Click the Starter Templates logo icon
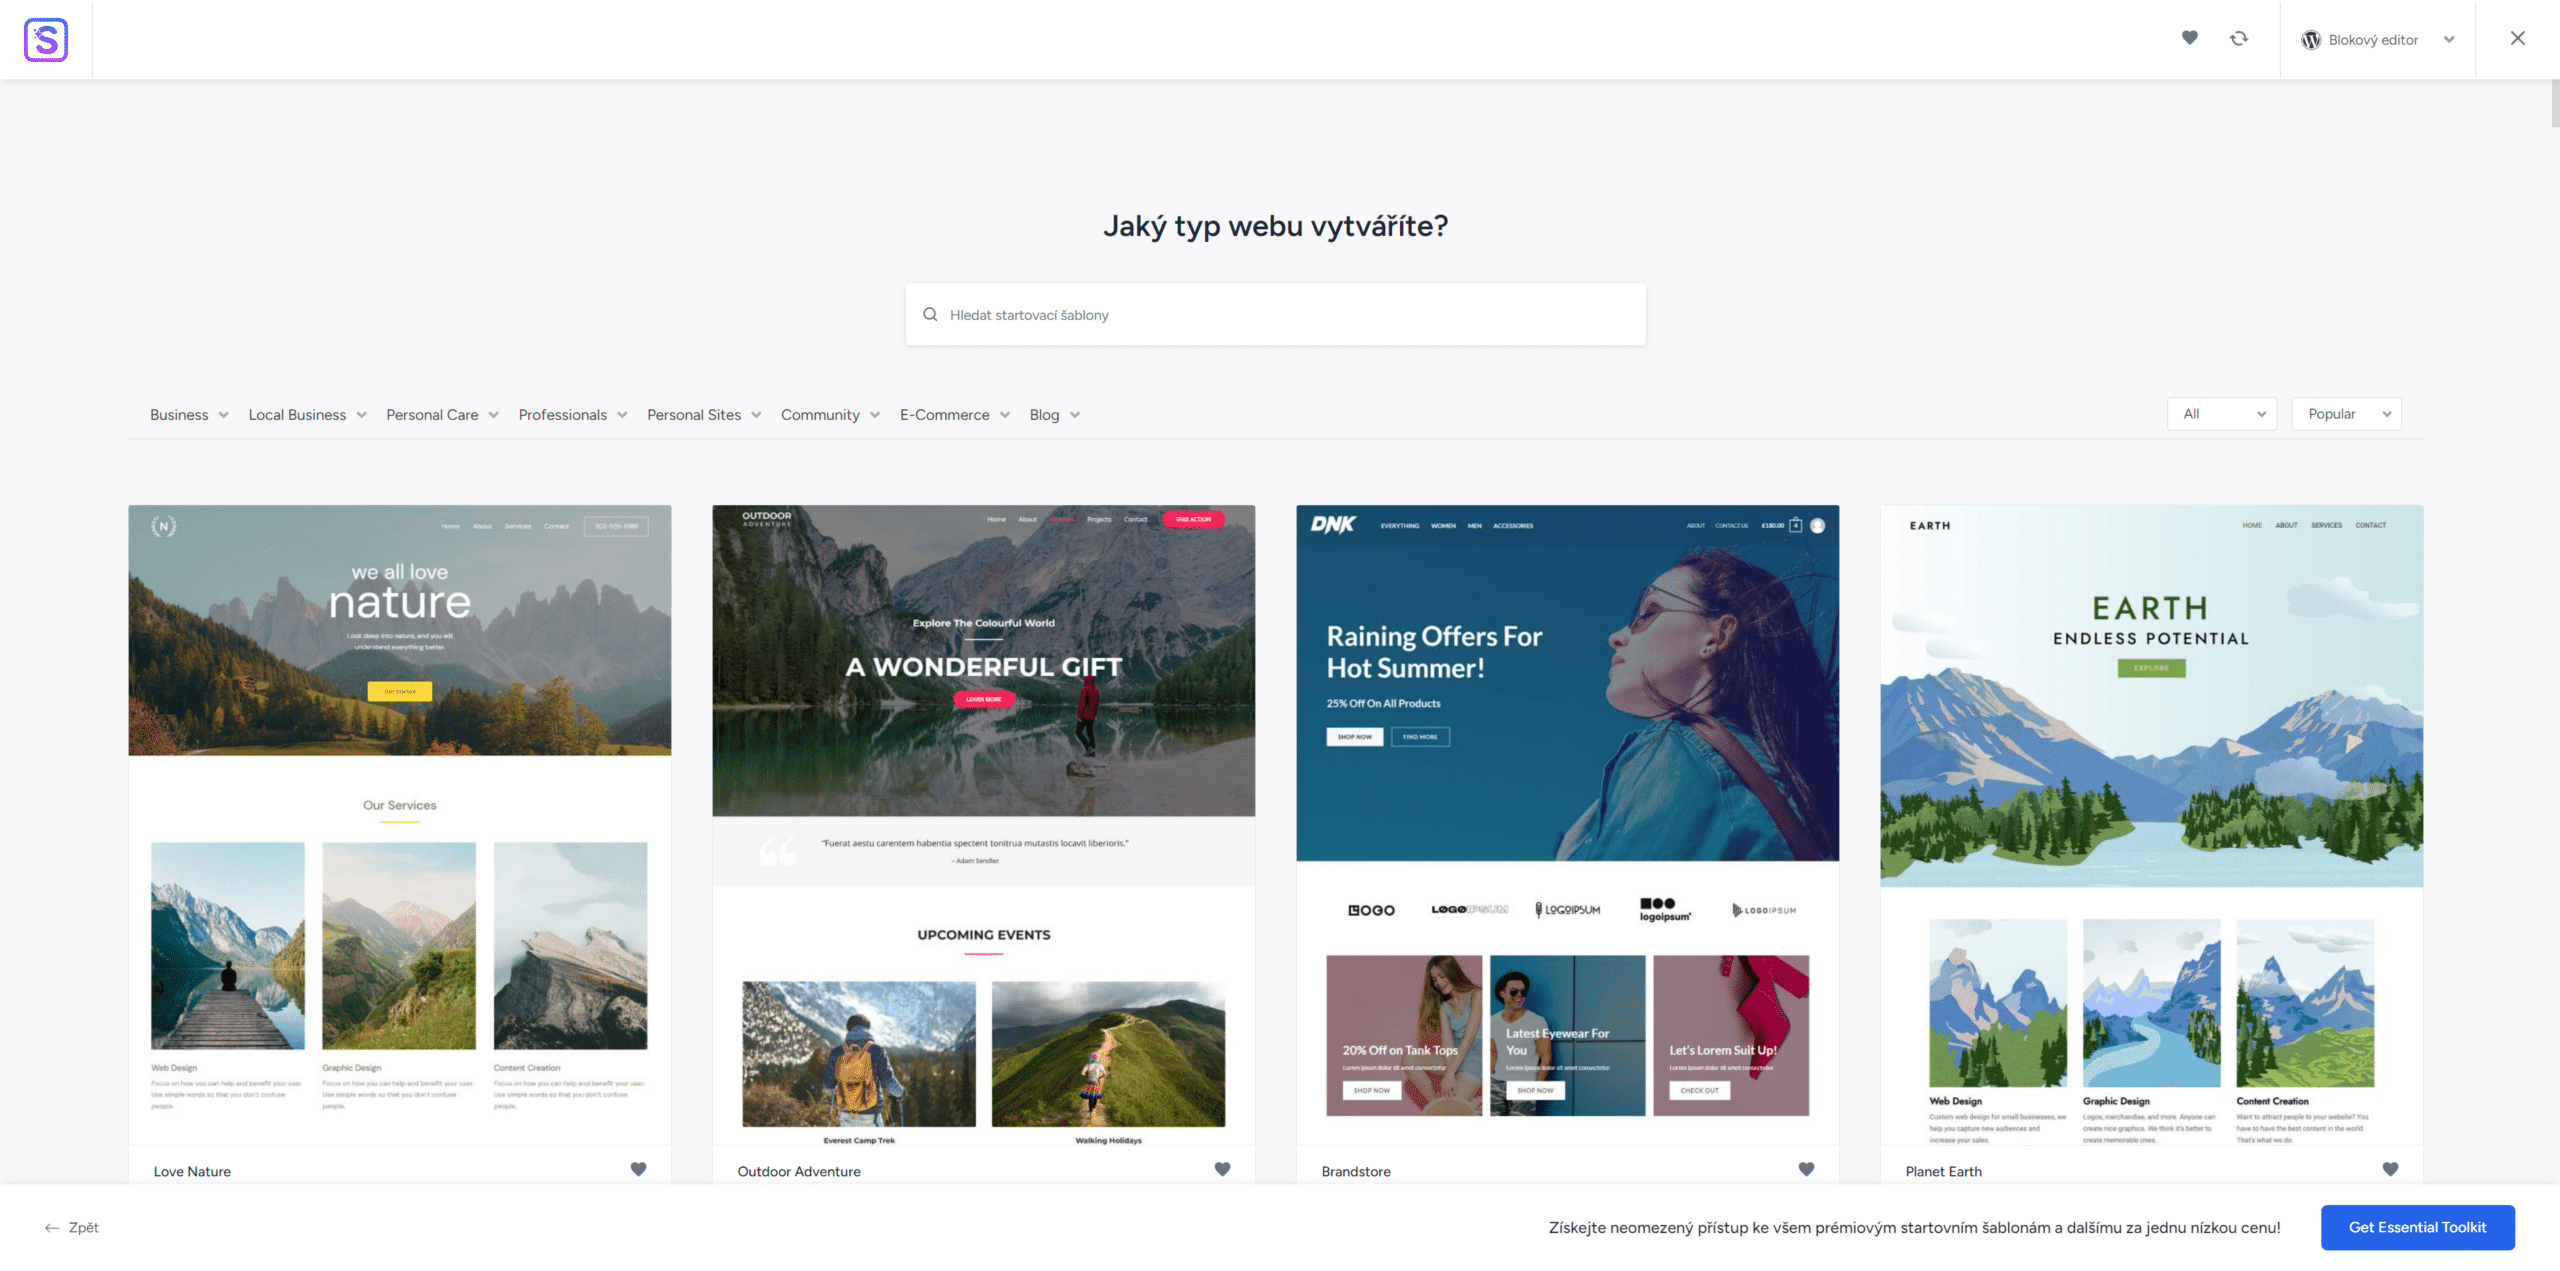Screen dimensions: 2560x1271 coord(46,39)
